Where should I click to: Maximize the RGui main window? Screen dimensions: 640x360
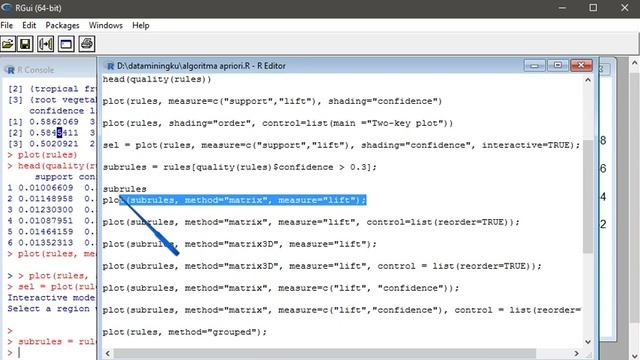tap(593, 8)
